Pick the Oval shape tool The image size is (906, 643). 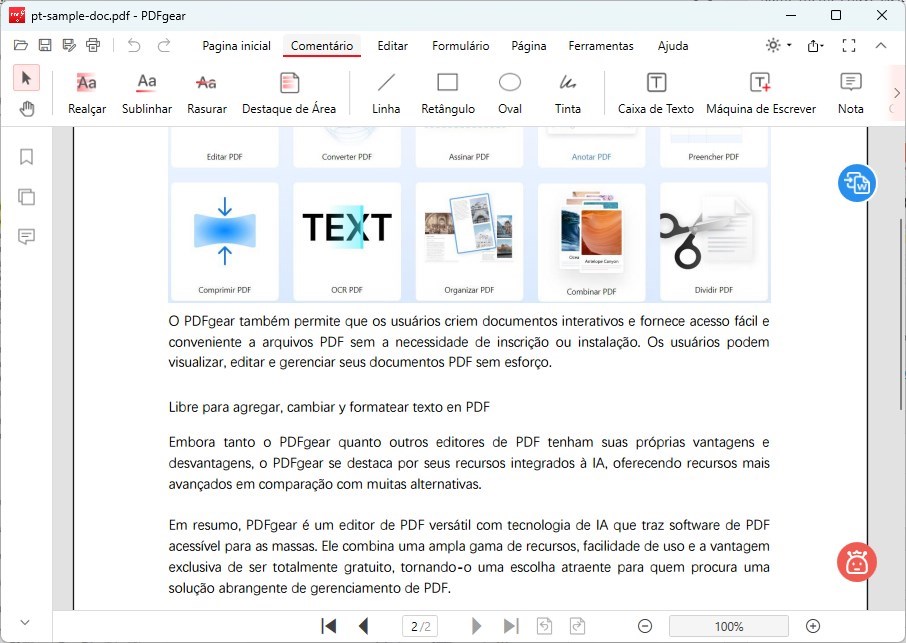point(510,94)
